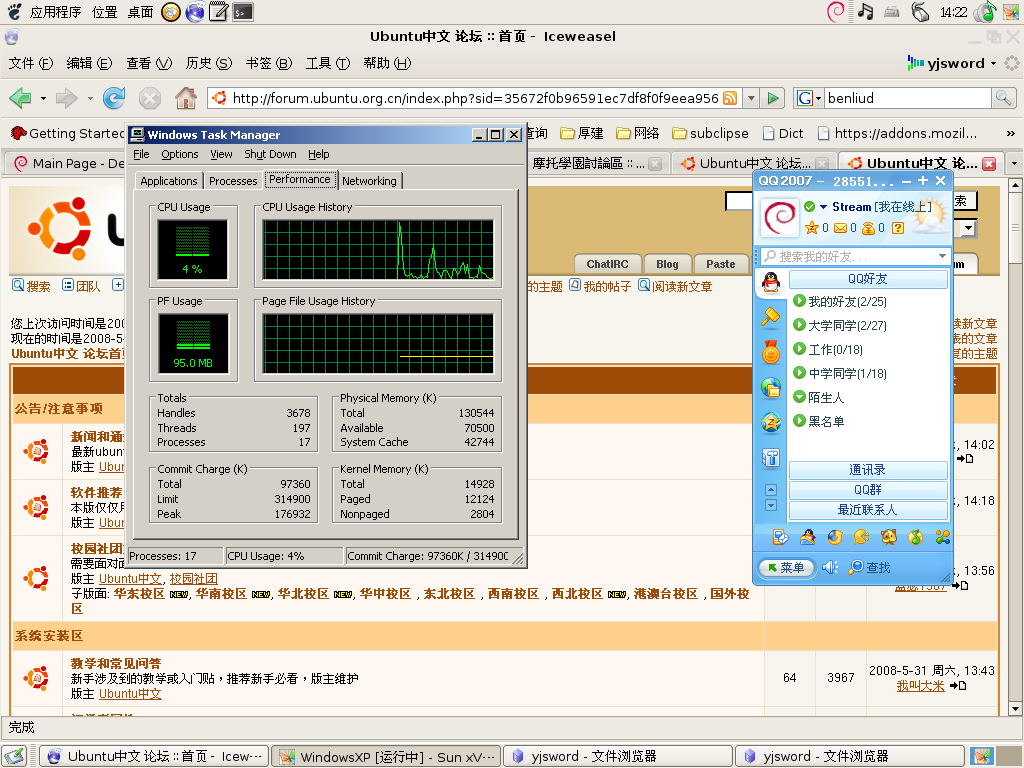Image resolution: width=1024 pixels, height=768 pixels.
Task: Click the QQ 菜单 menu button
Action: pos(786,568)
